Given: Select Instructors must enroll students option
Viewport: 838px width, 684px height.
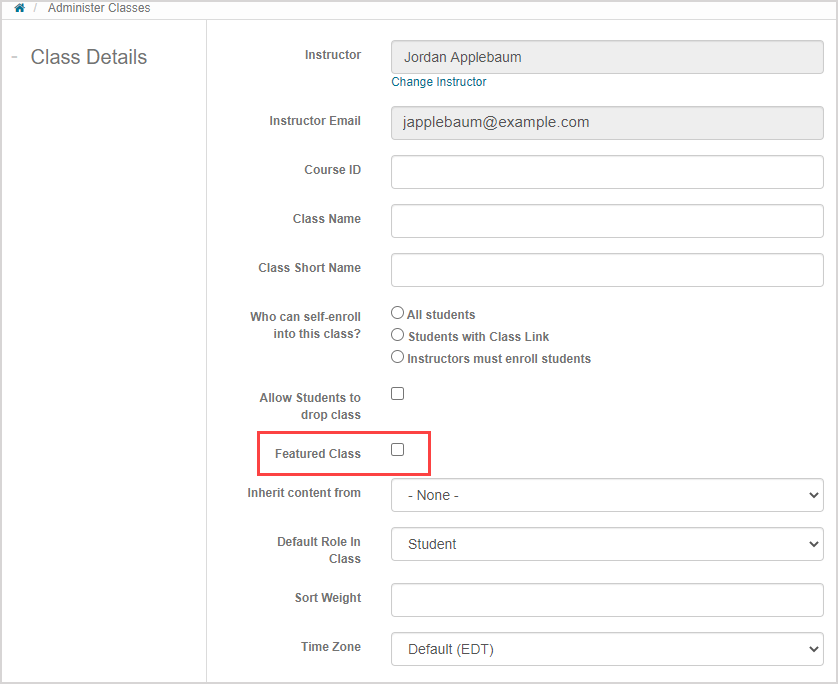Looking at the screenshot, I should (x=398, y=358).
